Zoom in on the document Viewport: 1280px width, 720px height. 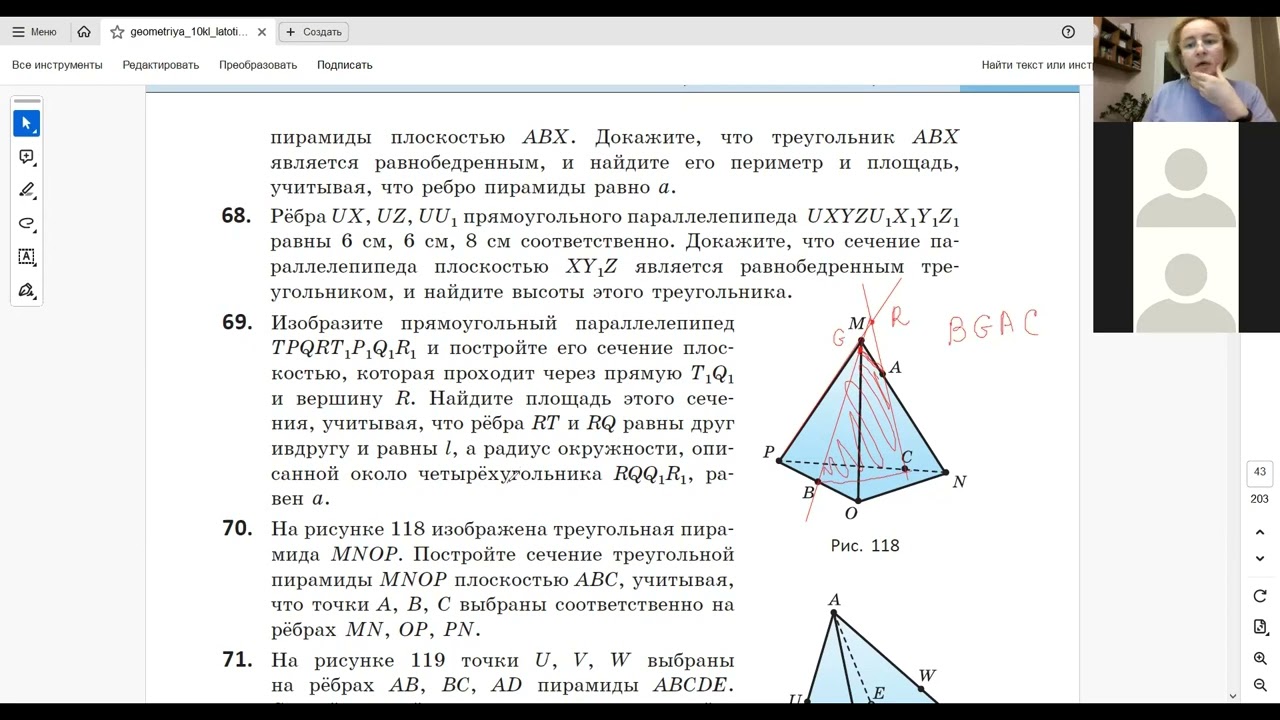[x=1260, y=659]
